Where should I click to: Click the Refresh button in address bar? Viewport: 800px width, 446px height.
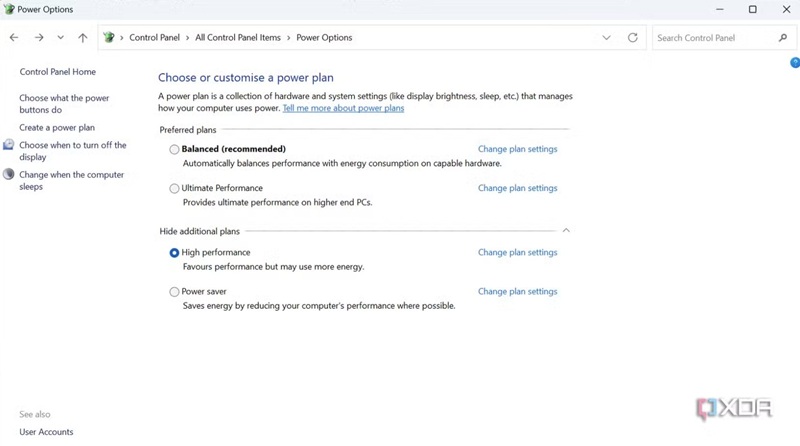[632, 38]
